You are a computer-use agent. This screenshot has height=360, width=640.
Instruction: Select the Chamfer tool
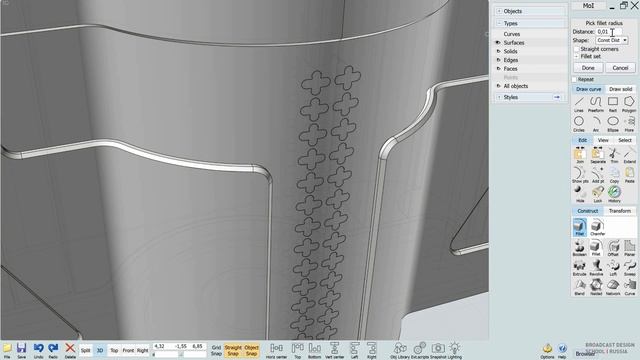click(x=597, y=227)
